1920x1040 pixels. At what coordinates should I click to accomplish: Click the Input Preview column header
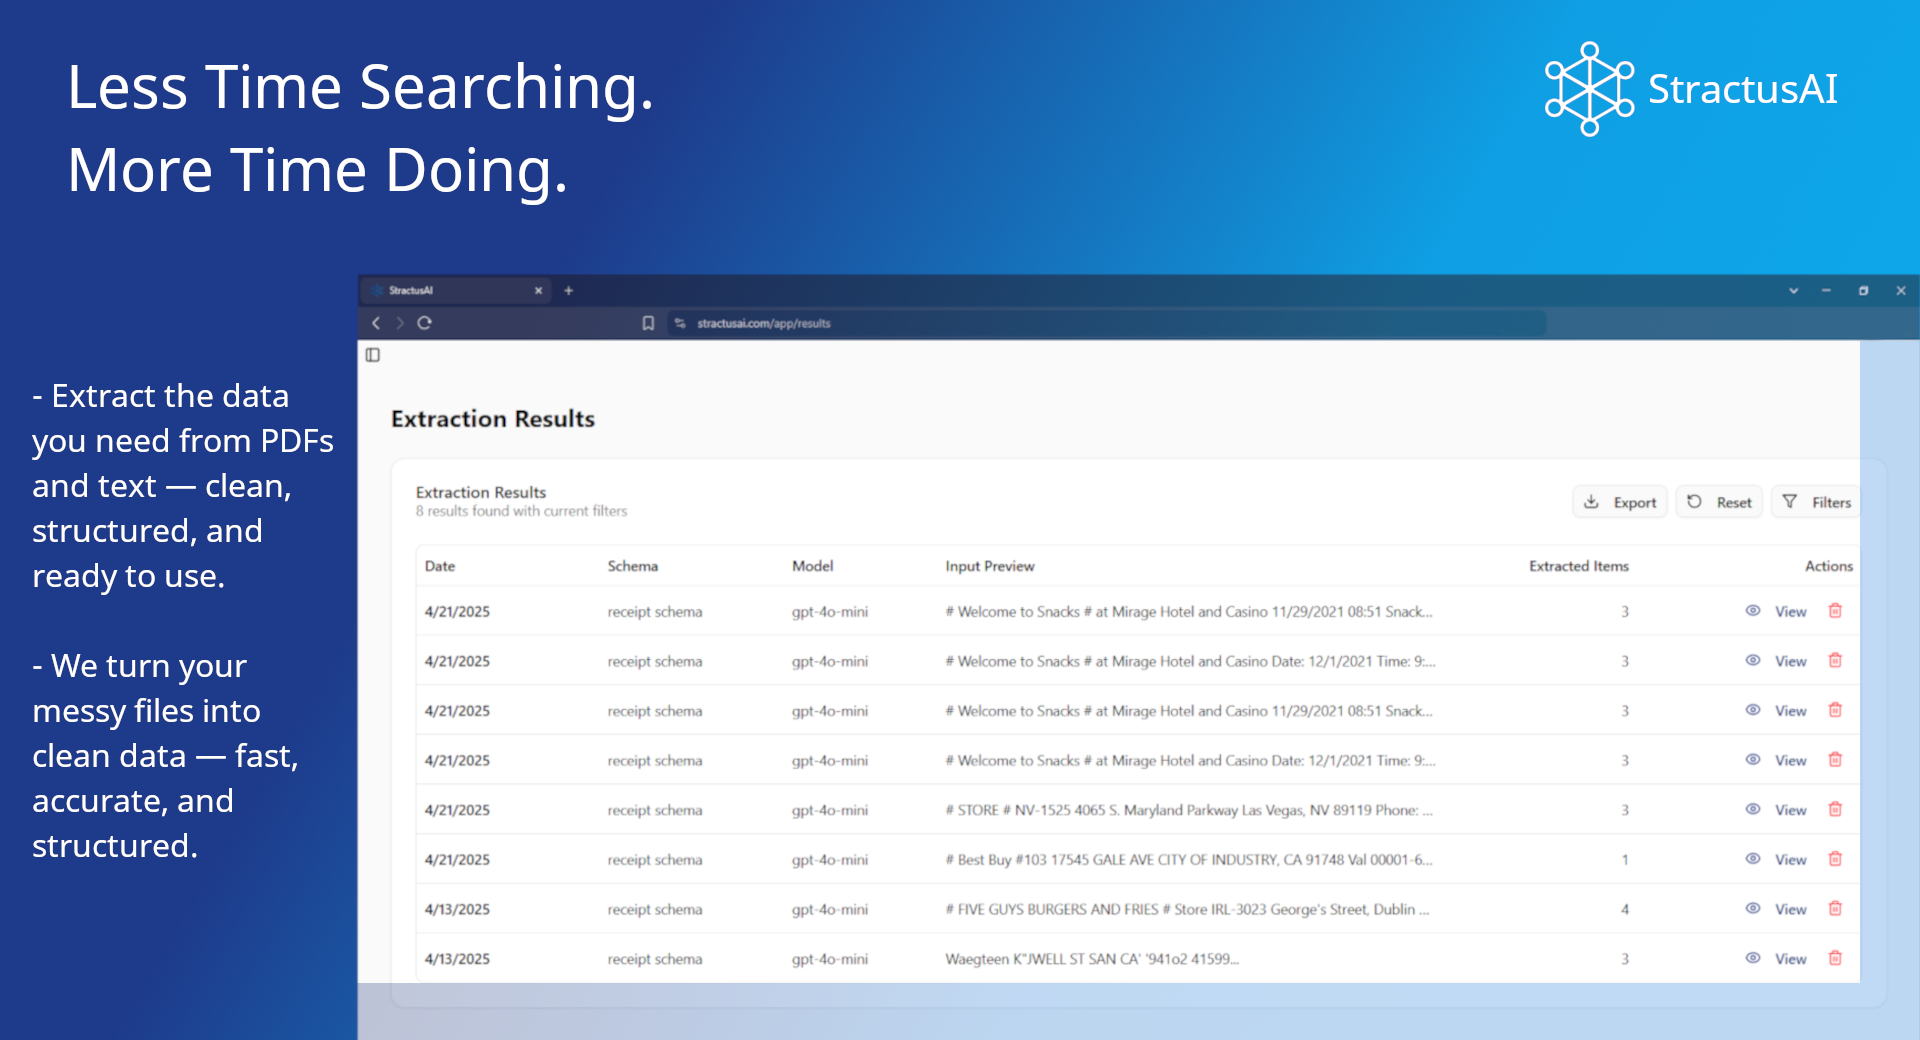990,566
